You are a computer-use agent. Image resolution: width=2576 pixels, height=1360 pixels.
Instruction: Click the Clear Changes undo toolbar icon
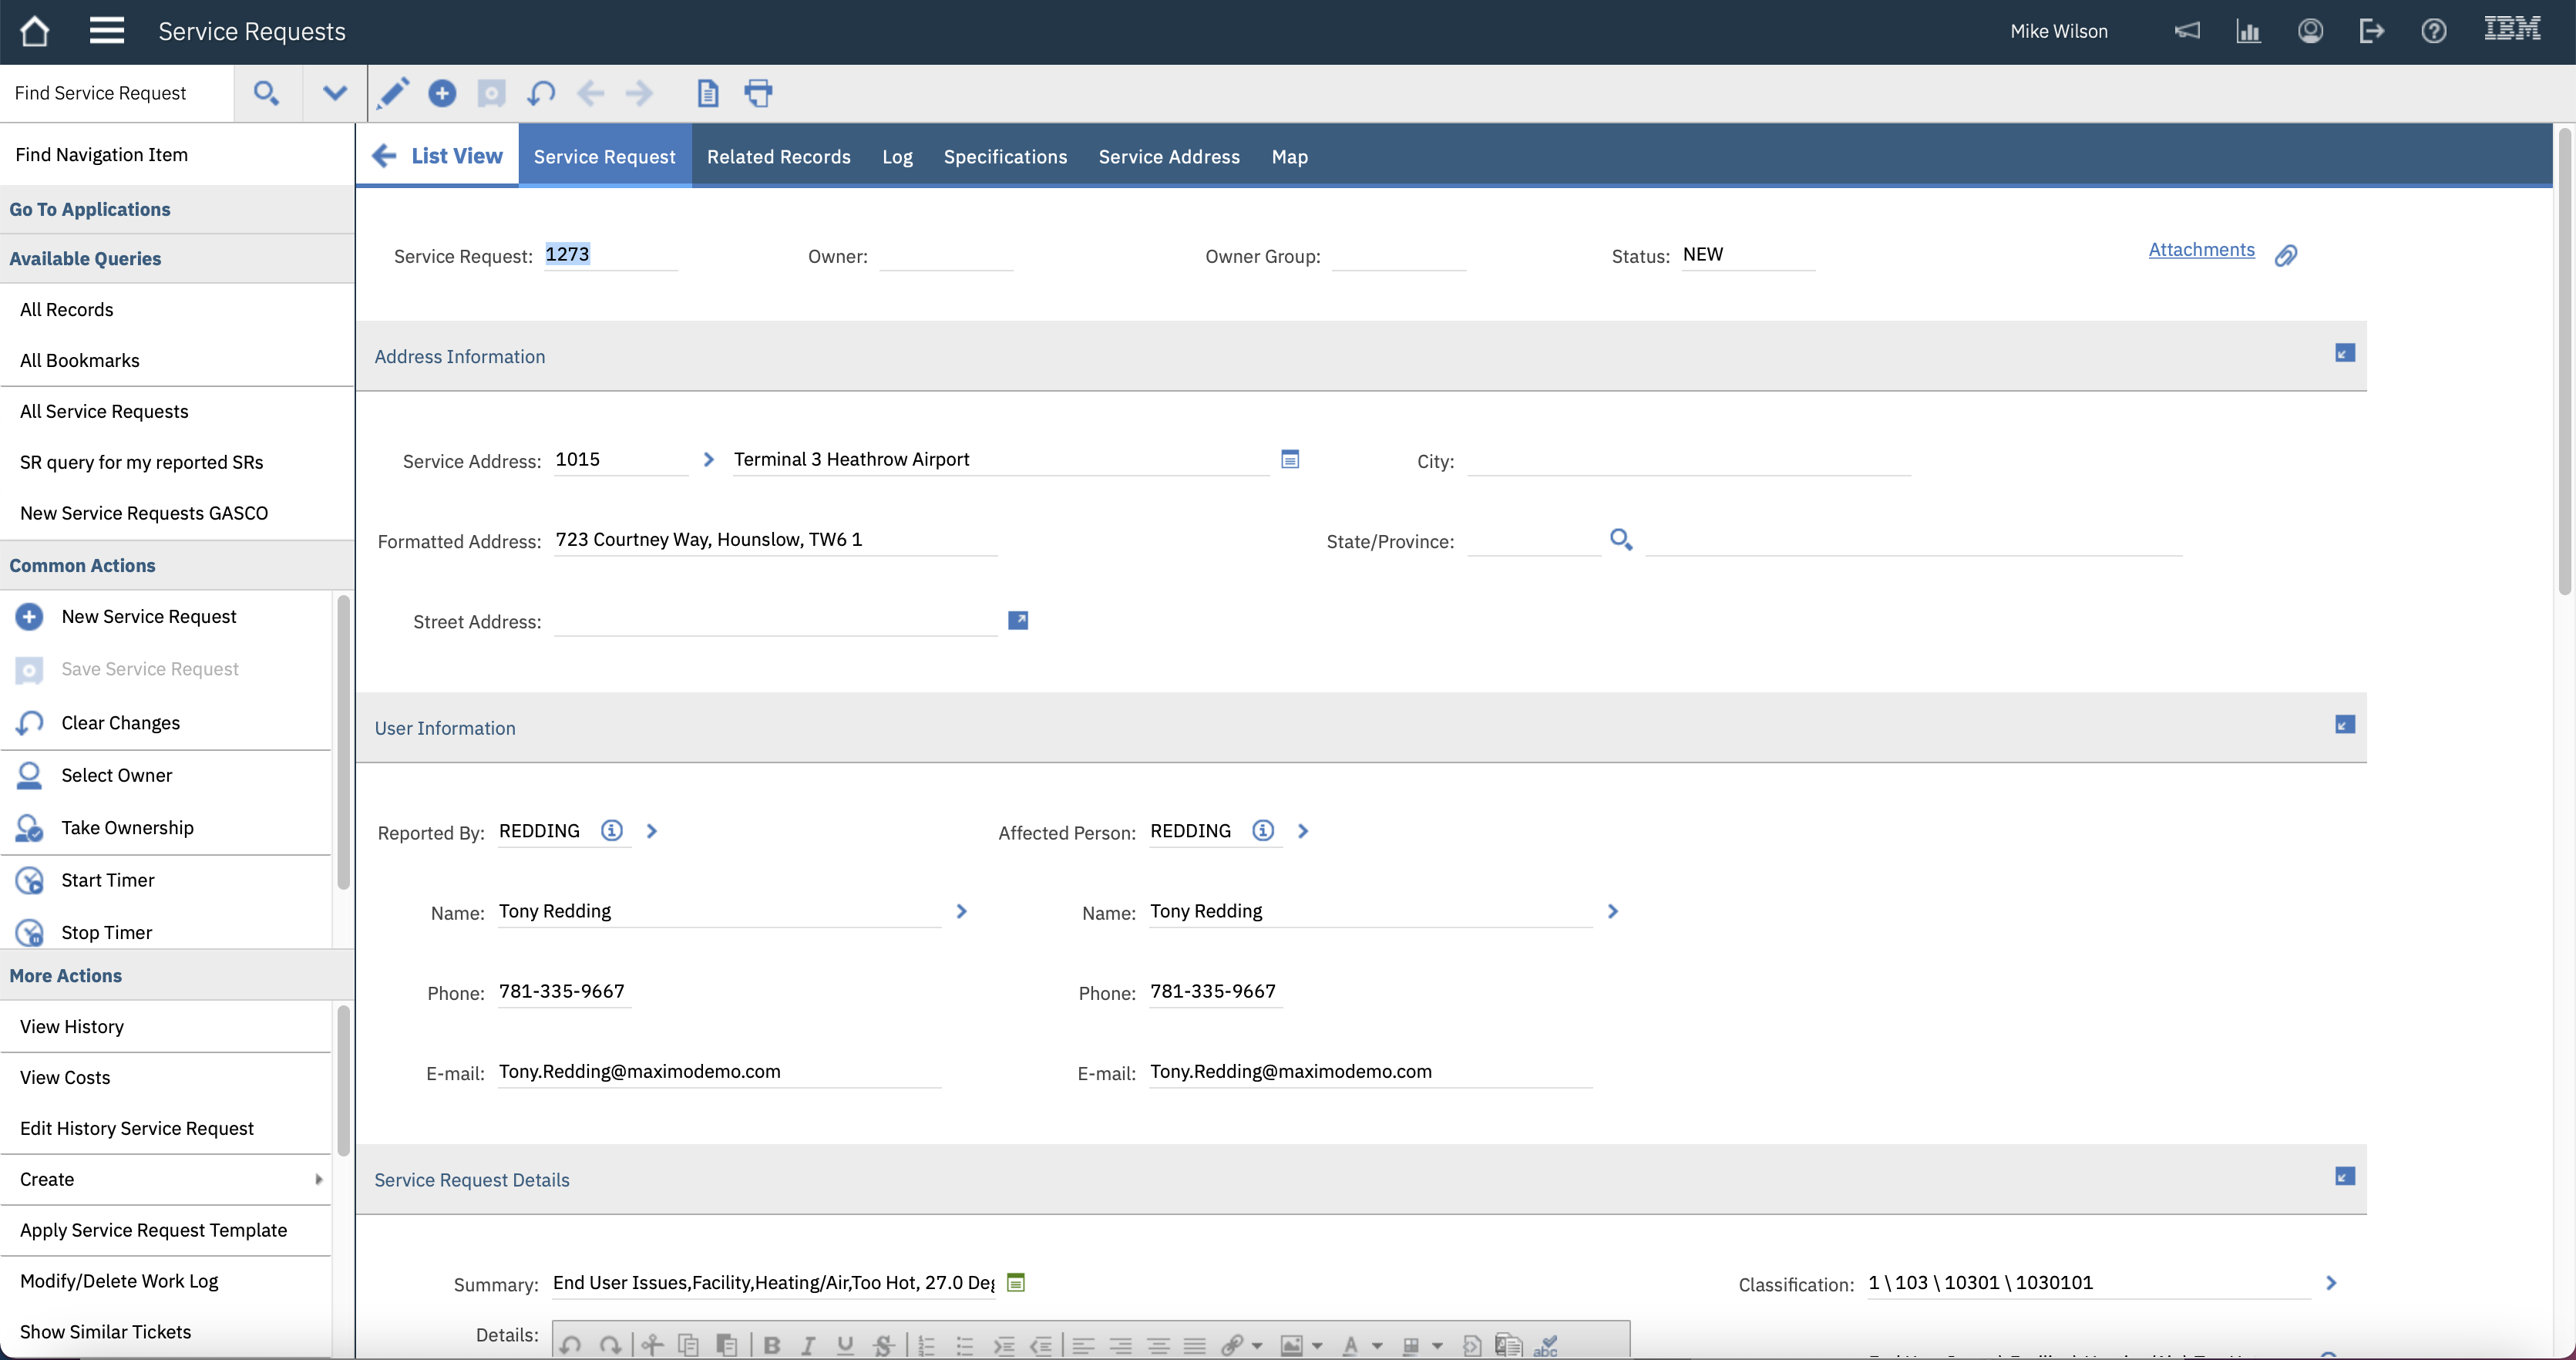[x=541, y=93]
